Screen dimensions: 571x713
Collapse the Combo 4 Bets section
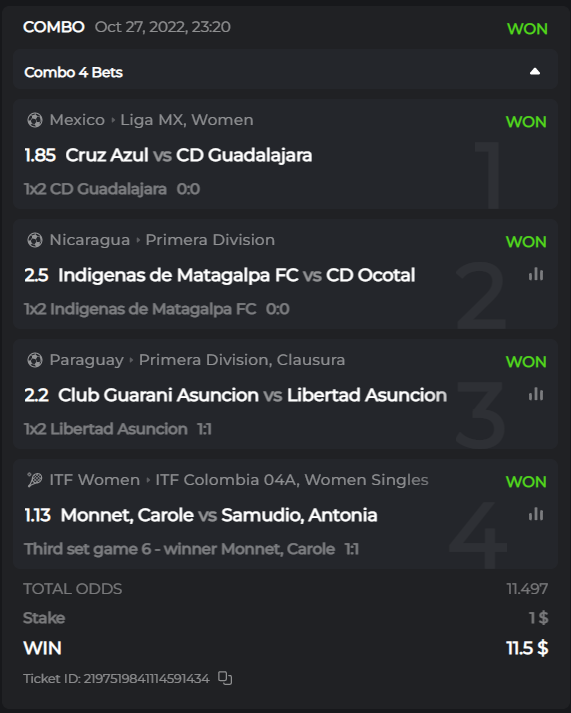(535, 71)
